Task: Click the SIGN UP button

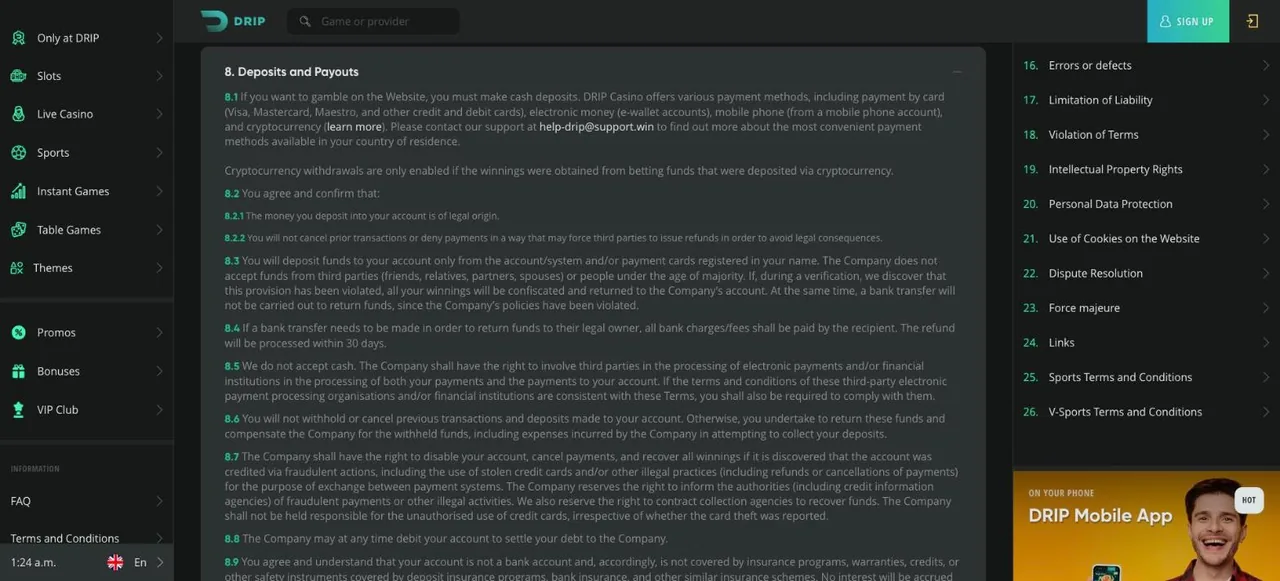Action: point(1188,21)
